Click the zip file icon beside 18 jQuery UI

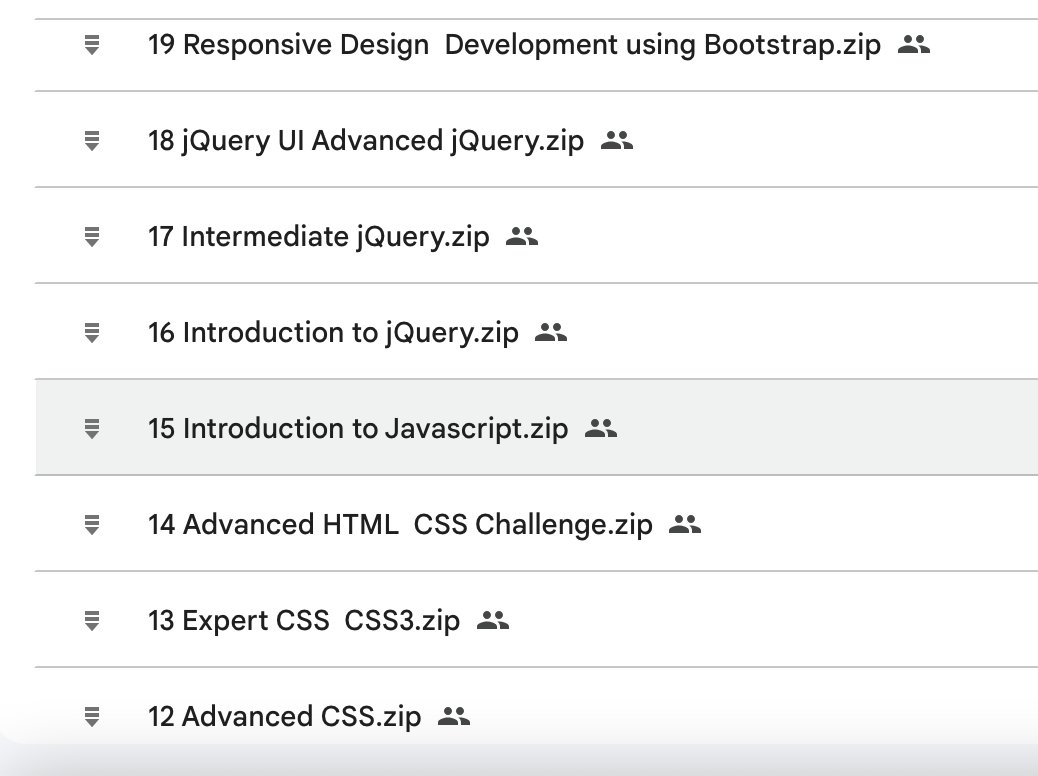(92, 140)
